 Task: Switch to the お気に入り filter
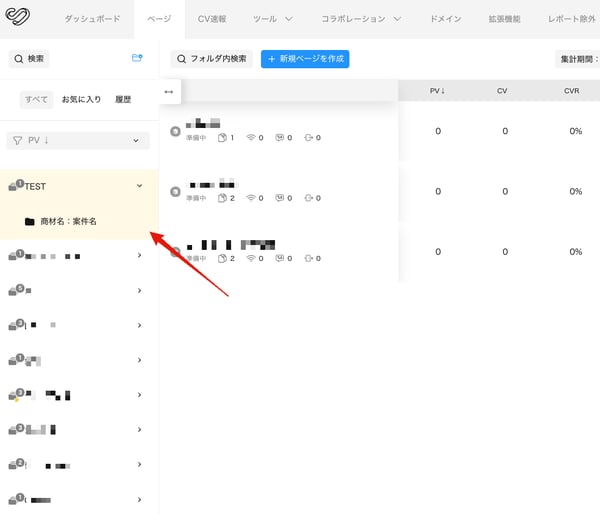tap(81, 99)
